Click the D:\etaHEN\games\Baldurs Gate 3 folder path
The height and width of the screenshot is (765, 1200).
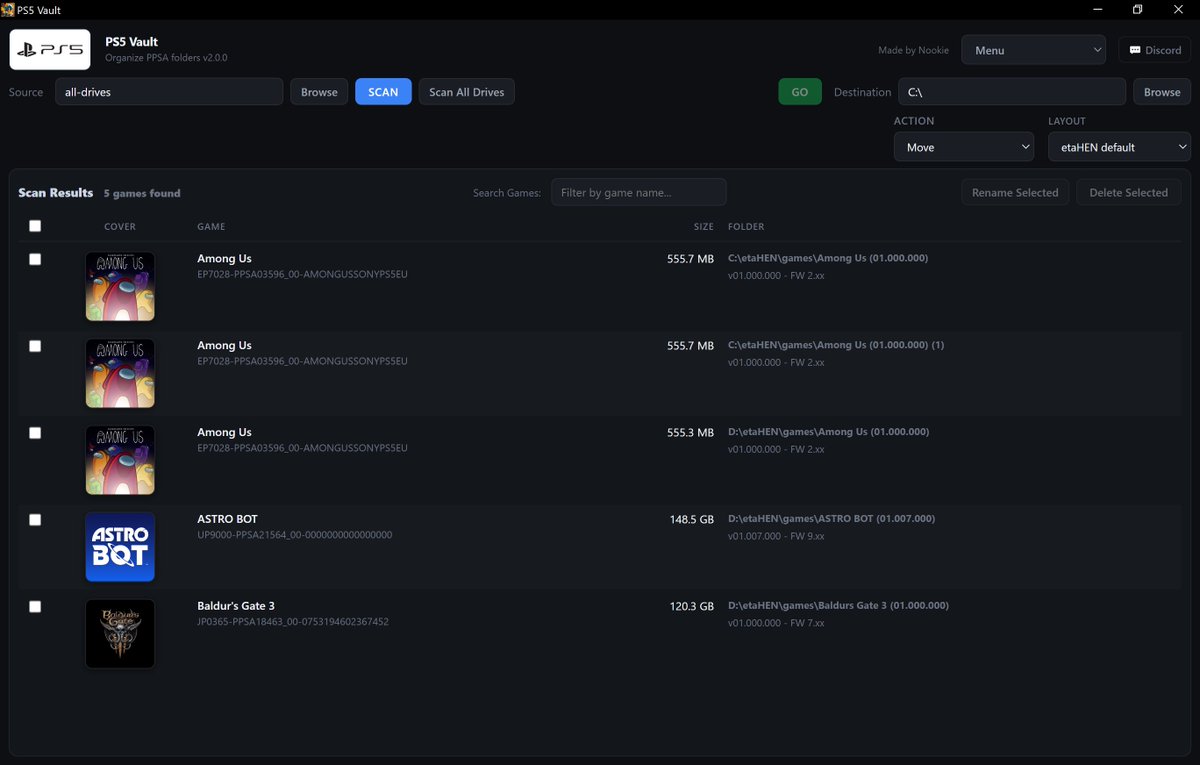click(x=838, y=606)
